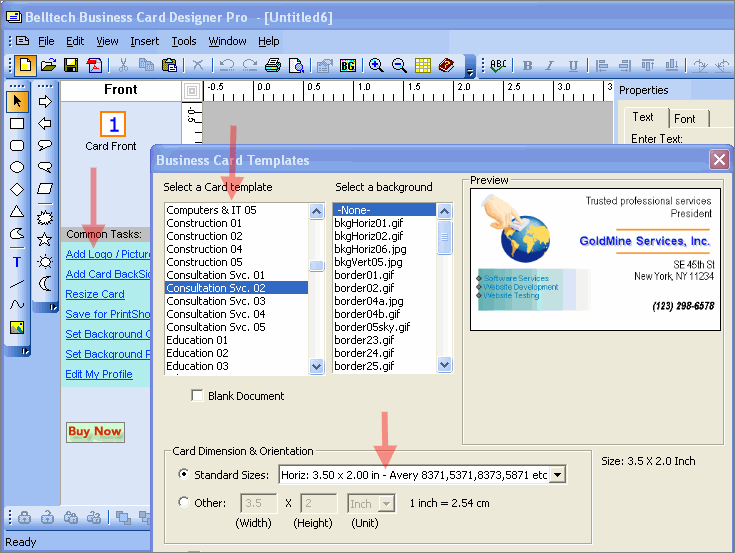Select the Star shape tool
Viewport: 735px width, 553px height.
[45, 239]
